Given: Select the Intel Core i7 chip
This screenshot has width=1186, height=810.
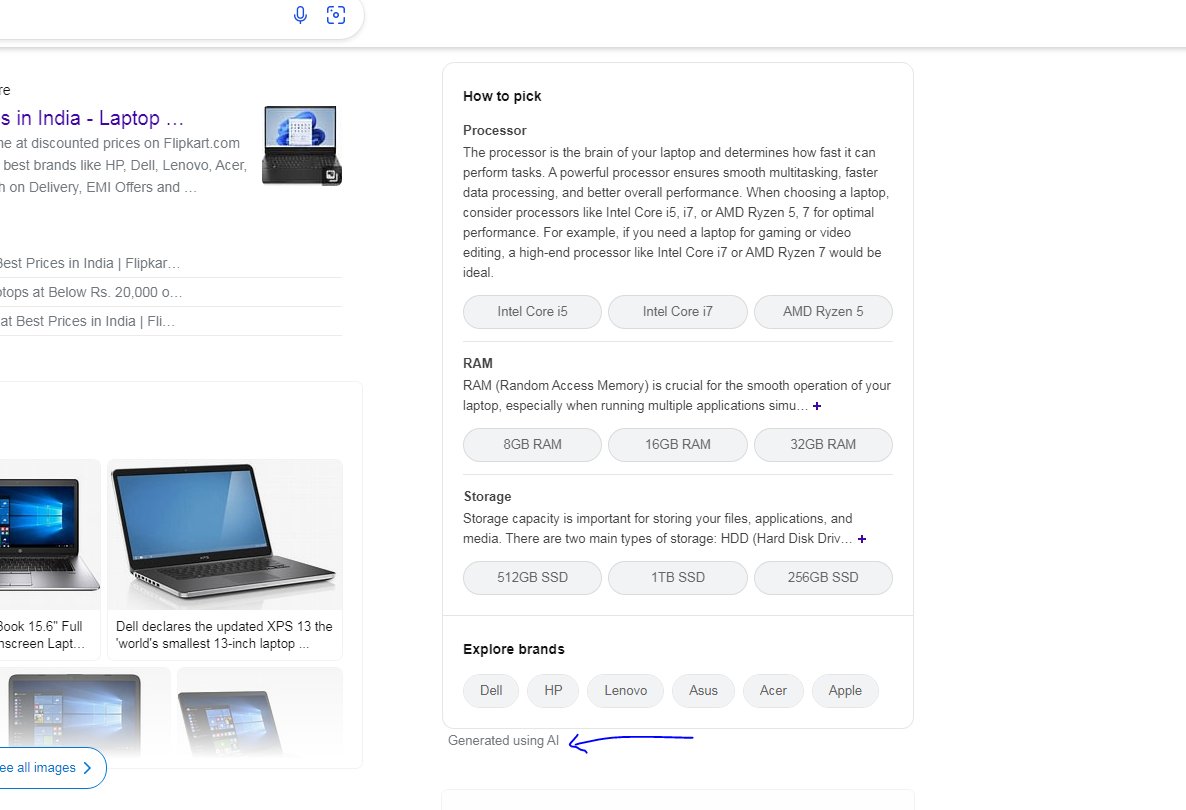Looking at the screenshot, I should (677, 311).
